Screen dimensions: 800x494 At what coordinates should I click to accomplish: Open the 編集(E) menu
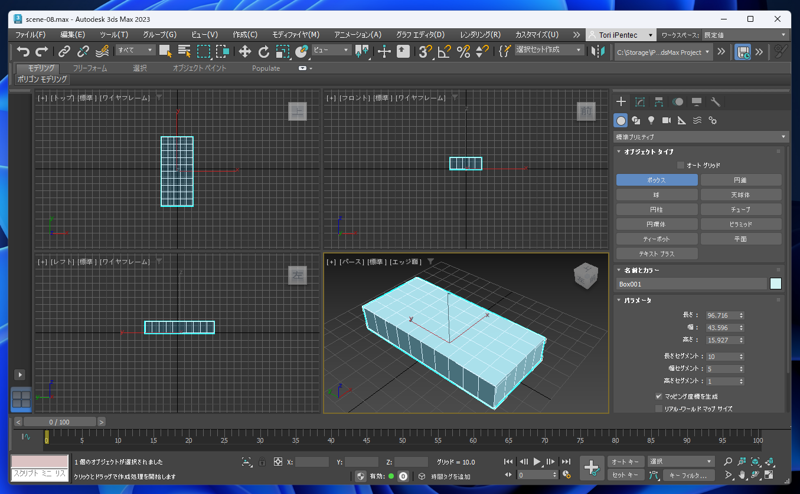pyautogui.click(x=72, y=35)
